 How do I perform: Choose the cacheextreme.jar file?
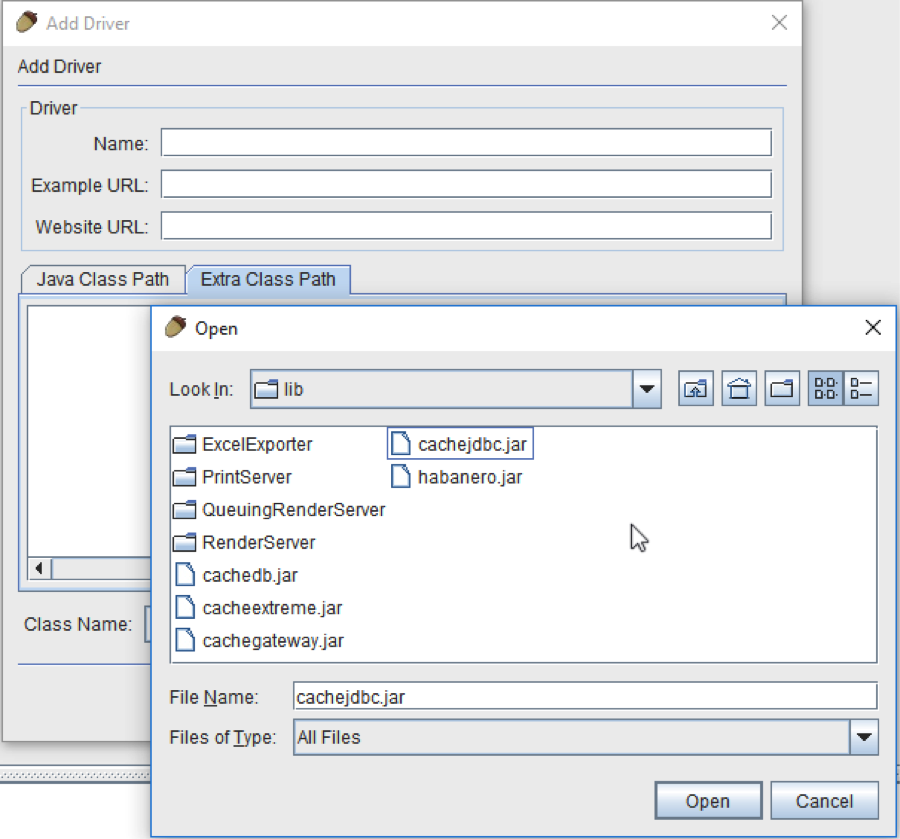(271, 608)
